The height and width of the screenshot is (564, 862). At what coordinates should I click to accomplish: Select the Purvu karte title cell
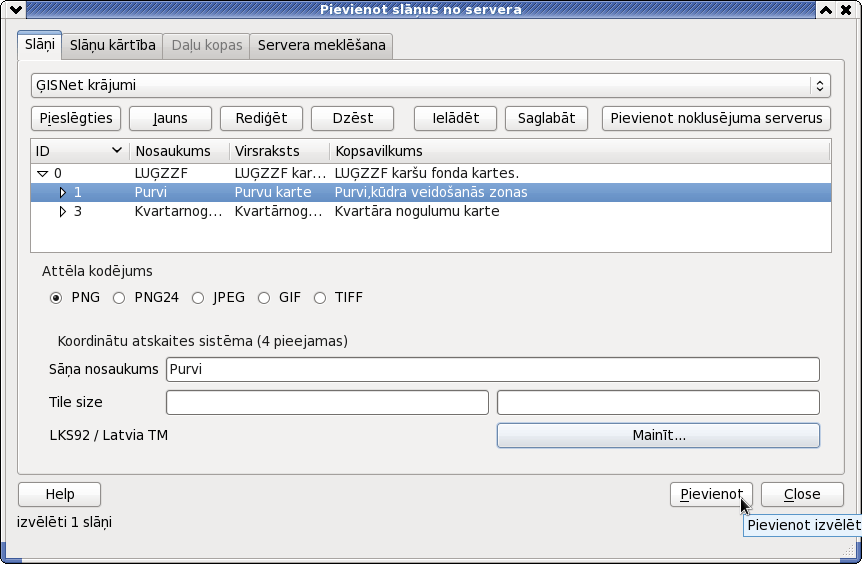click(273, 192)
